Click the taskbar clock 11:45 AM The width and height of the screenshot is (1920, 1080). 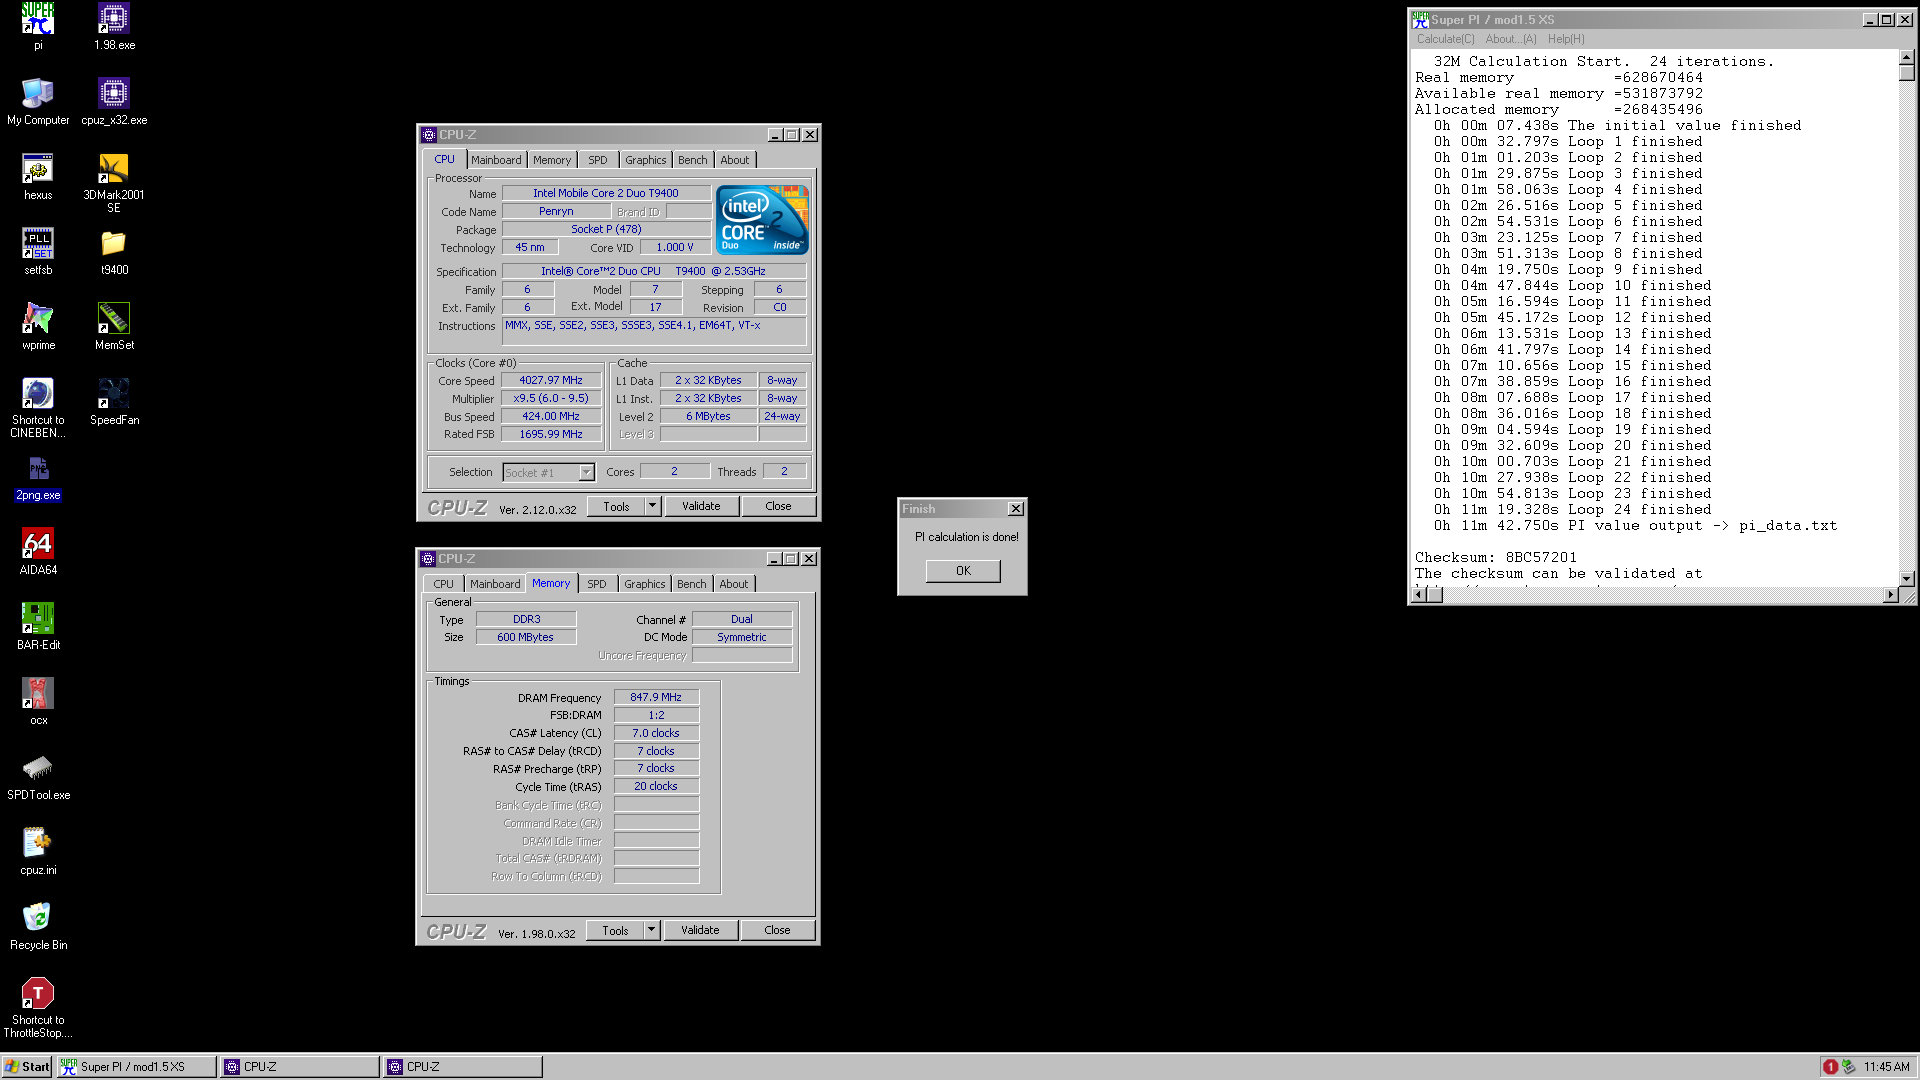coord(1886,1067)
